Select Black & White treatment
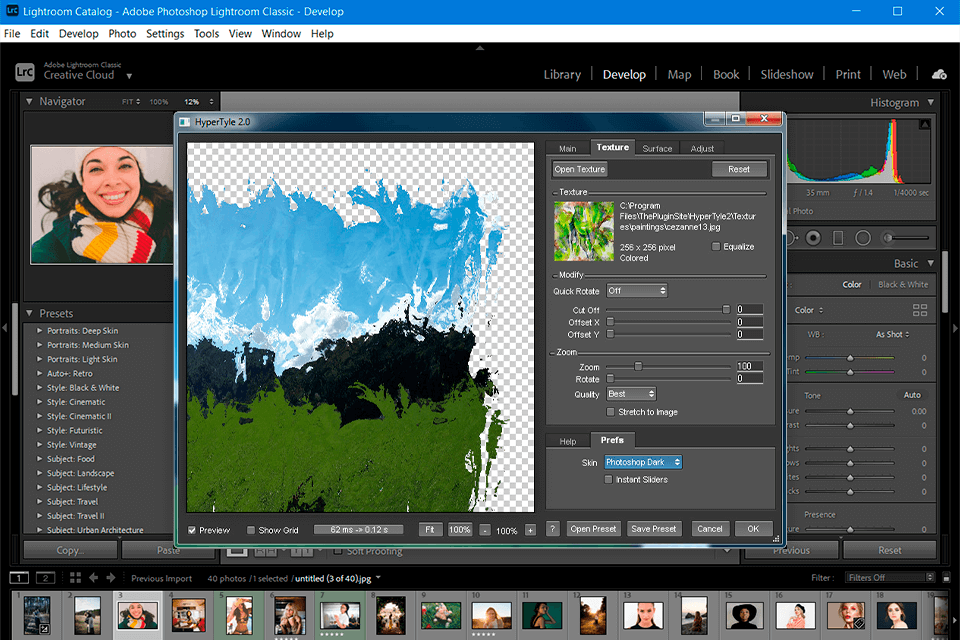This screenshot has height=640, width=960. click(x=903, y=284)
